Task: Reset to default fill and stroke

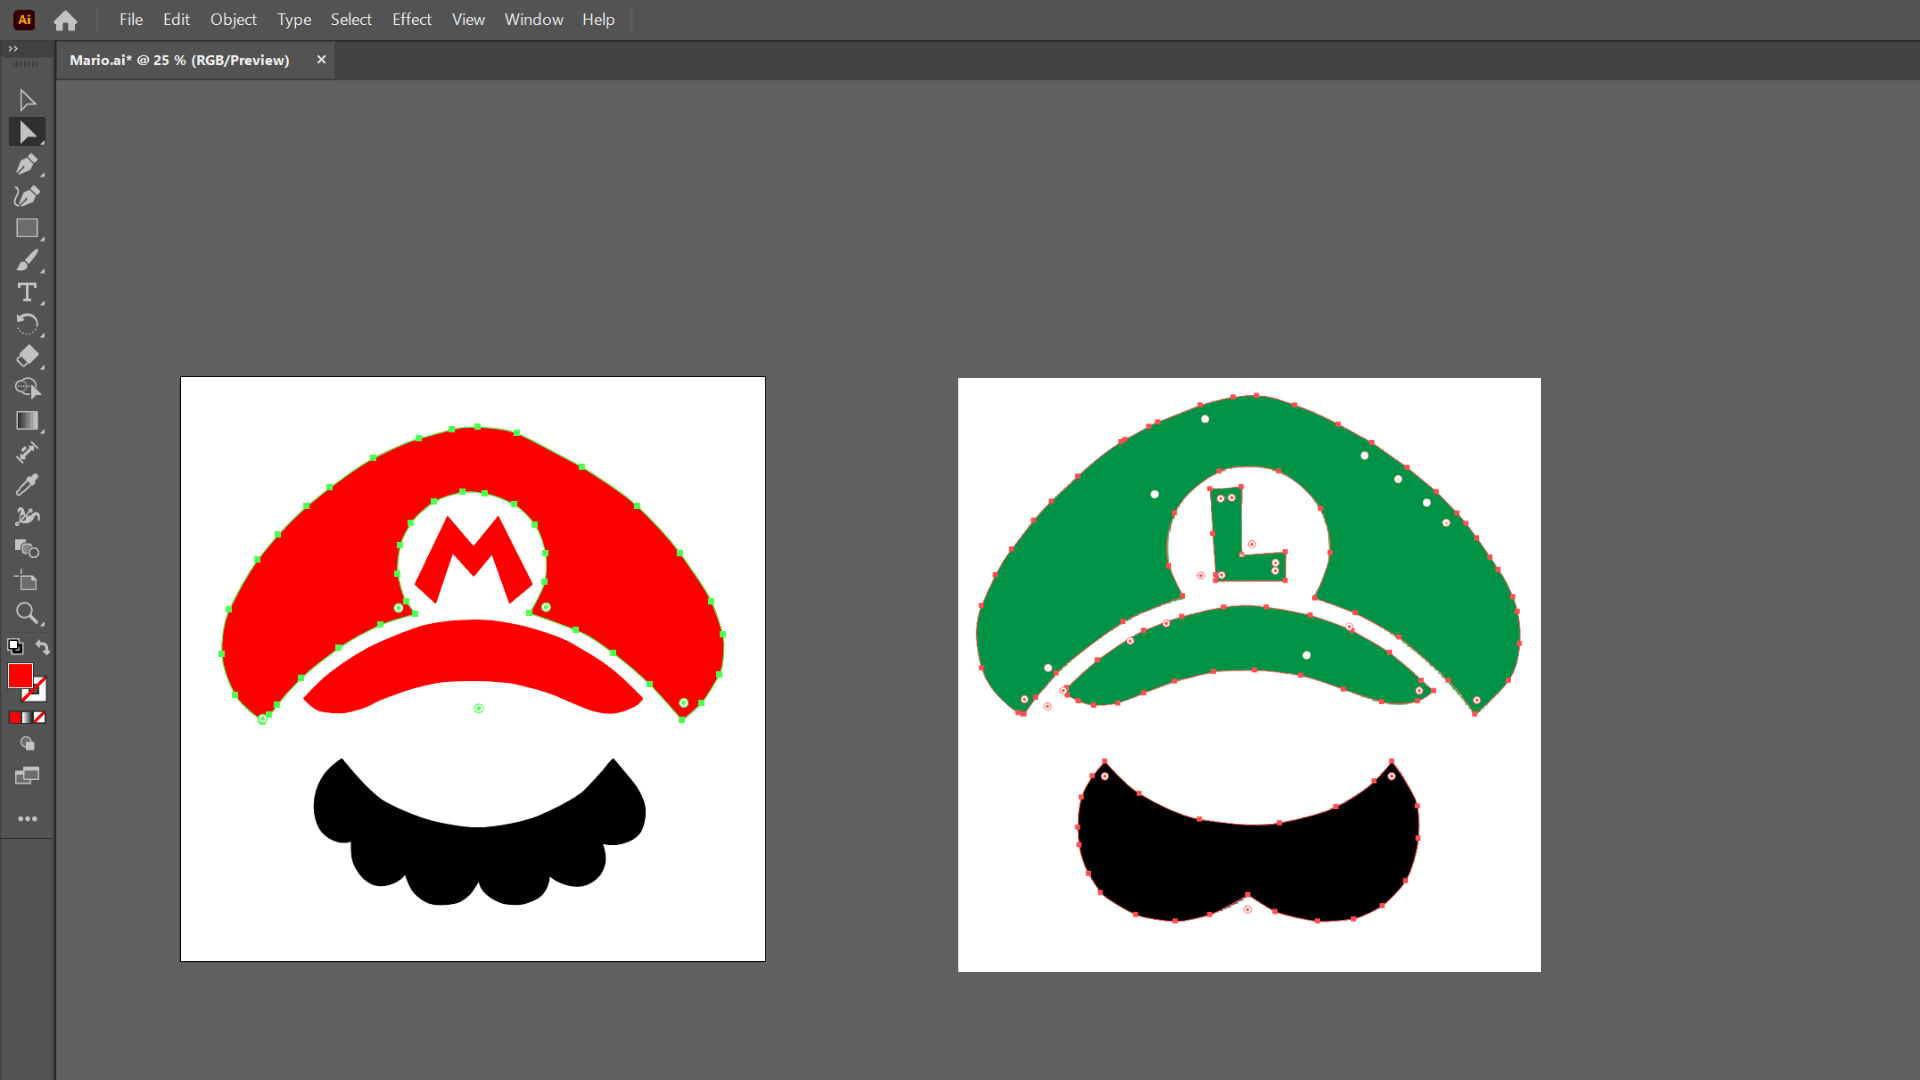Action: (x=15, y=647)
